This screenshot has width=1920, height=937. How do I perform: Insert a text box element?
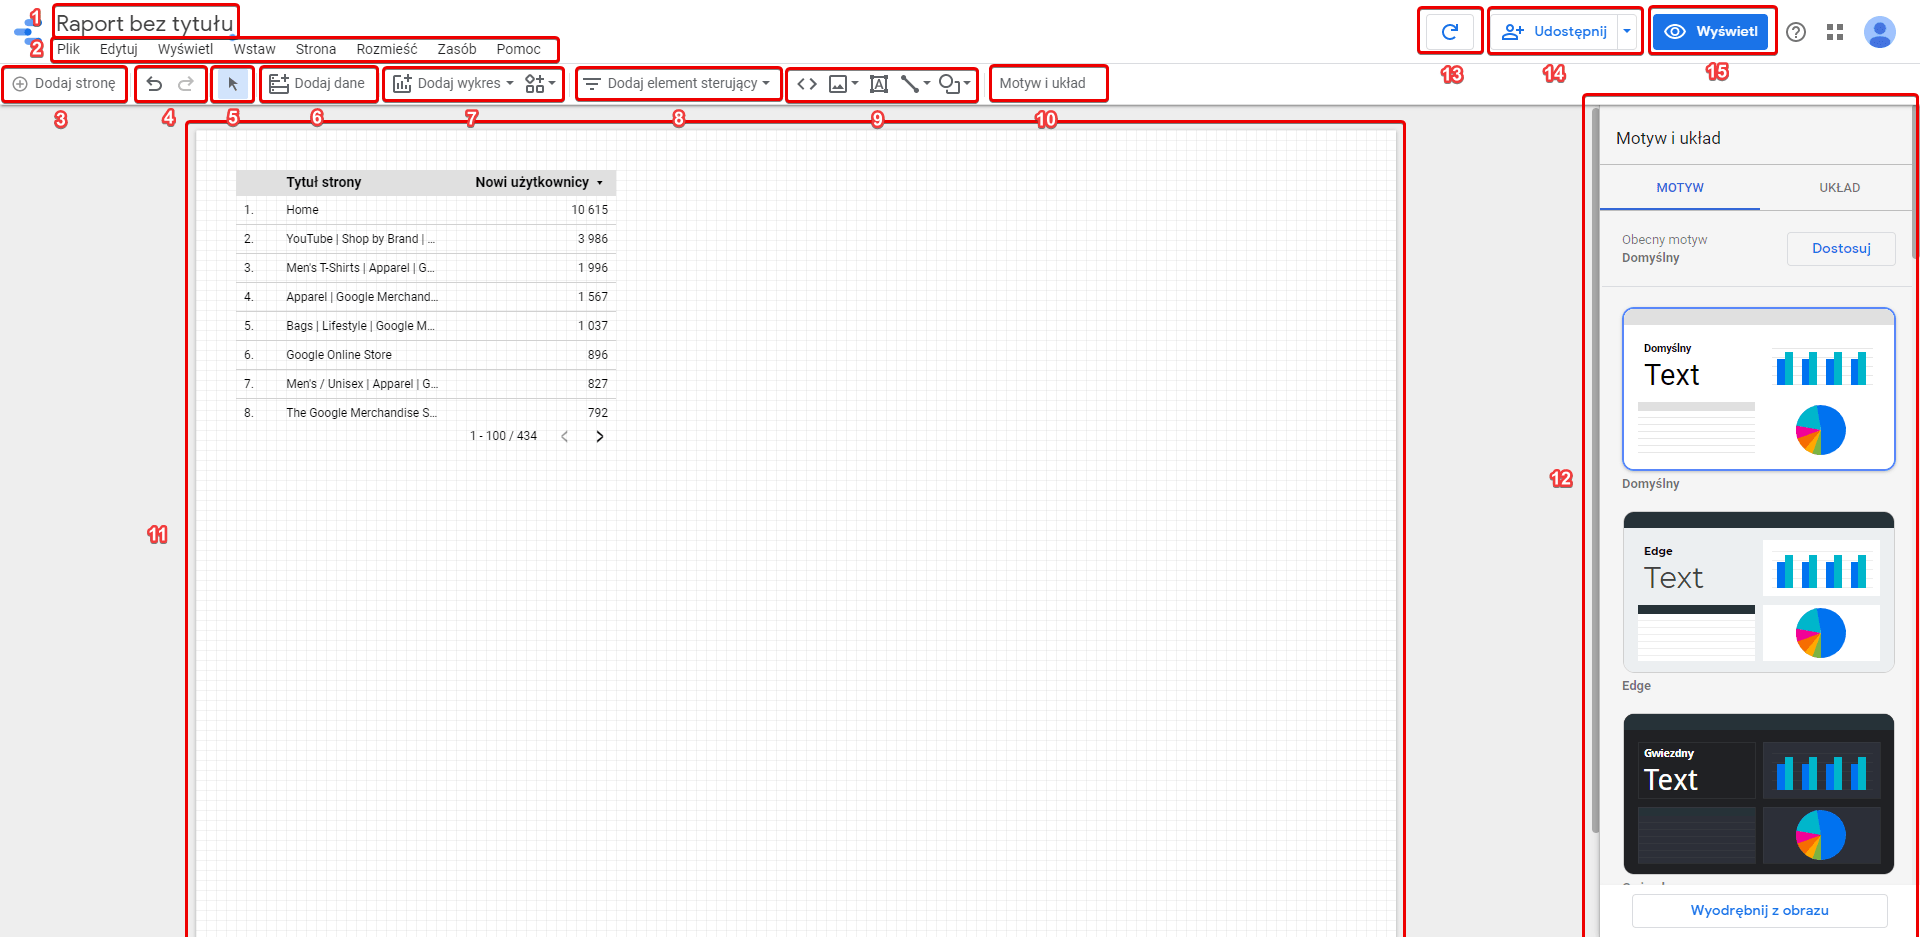point(879,84)
